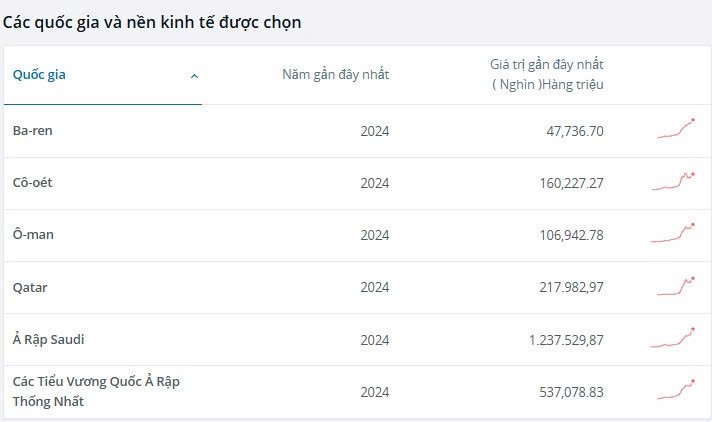This screenshot has height=422, width=712.
Task: Open the Ba-ren sparkline trend chart
Action: 676,129
